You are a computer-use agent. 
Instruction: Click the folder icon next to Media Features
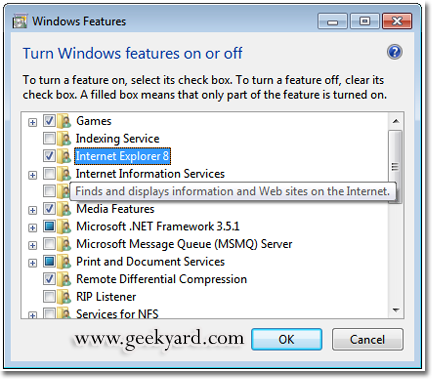[64, 209]
